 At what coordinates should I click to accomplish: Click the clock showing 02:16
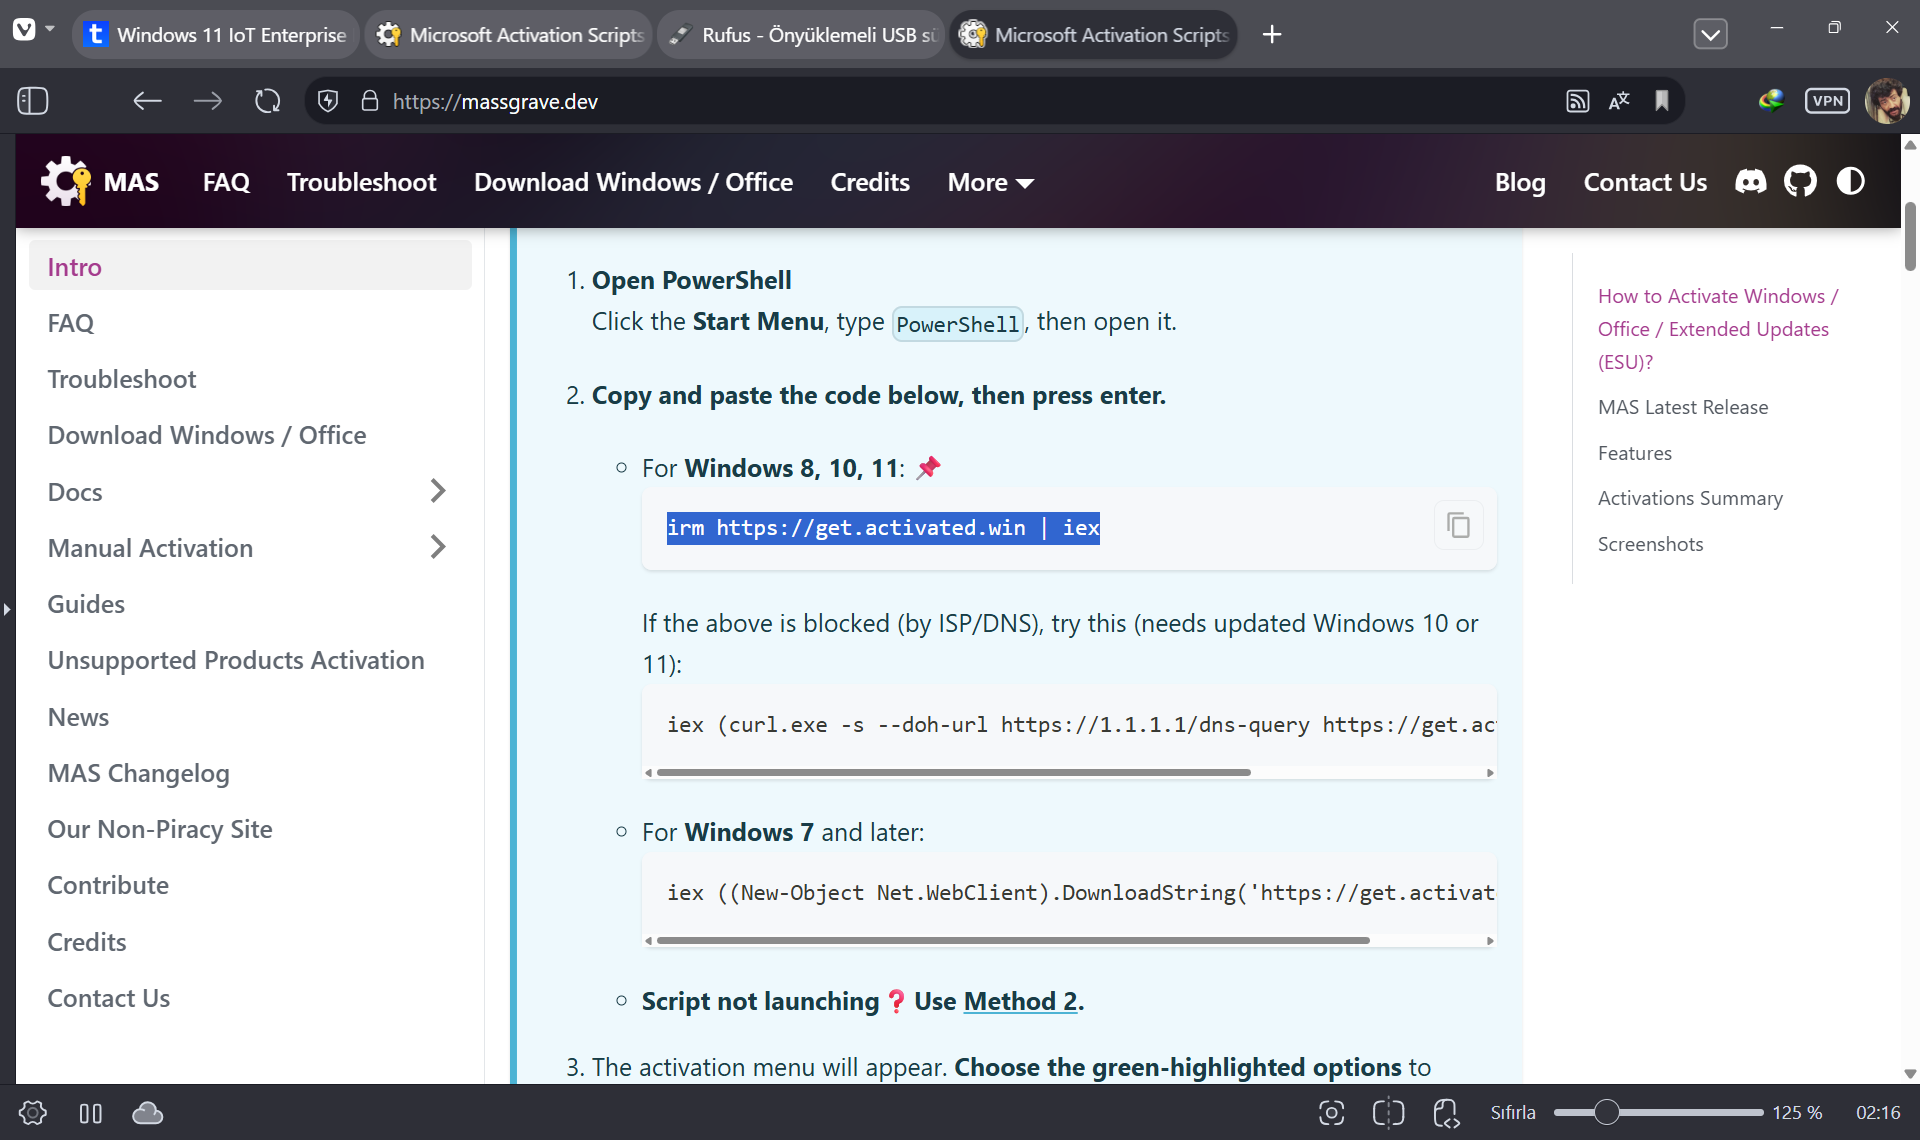pos(1877,1112)
